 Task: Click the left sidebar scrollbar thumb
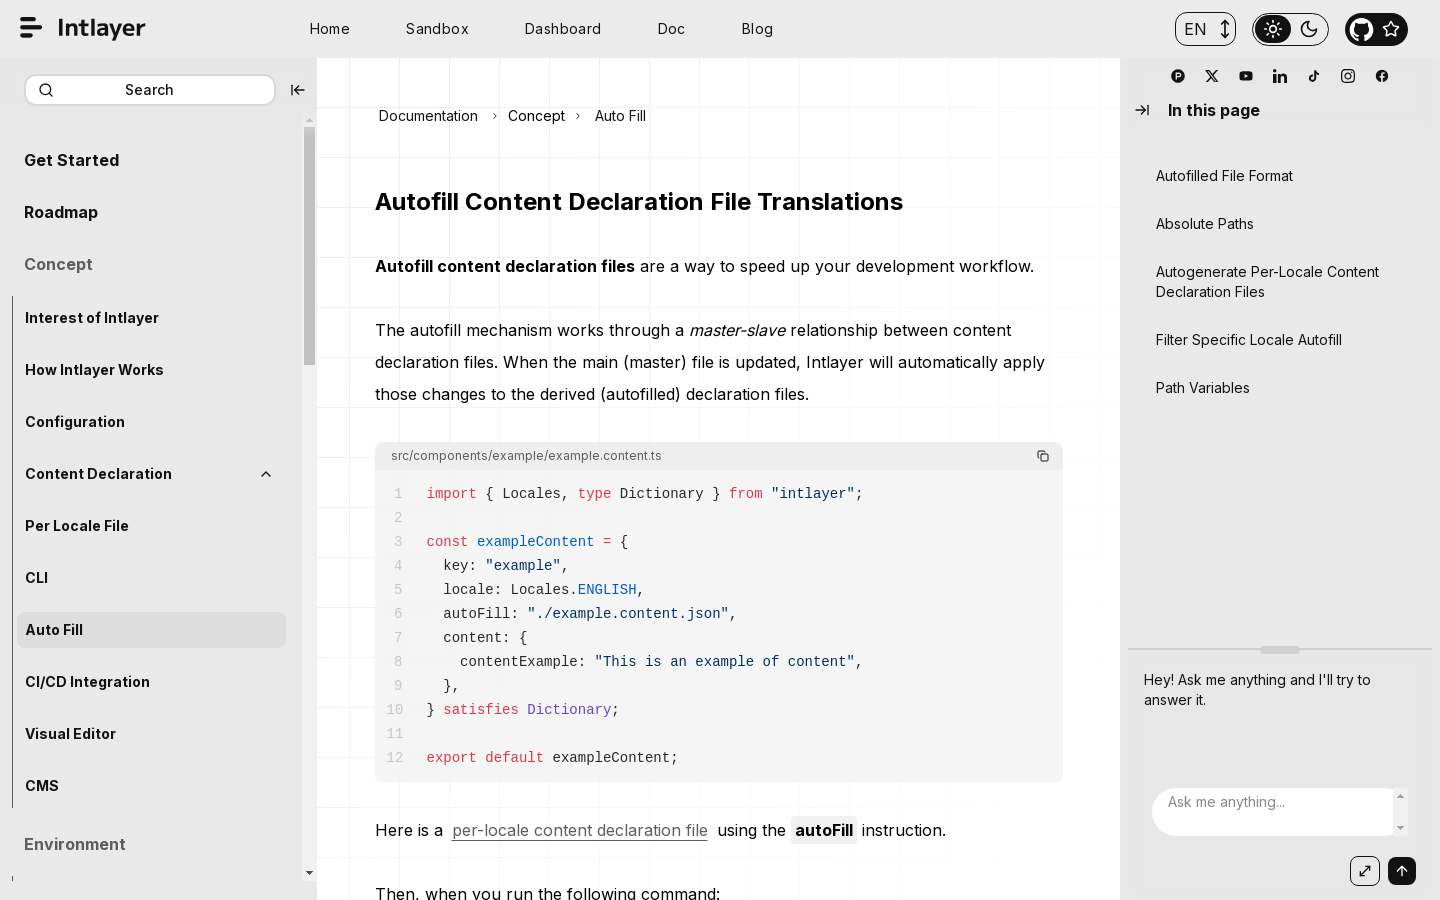pos(309,246)
